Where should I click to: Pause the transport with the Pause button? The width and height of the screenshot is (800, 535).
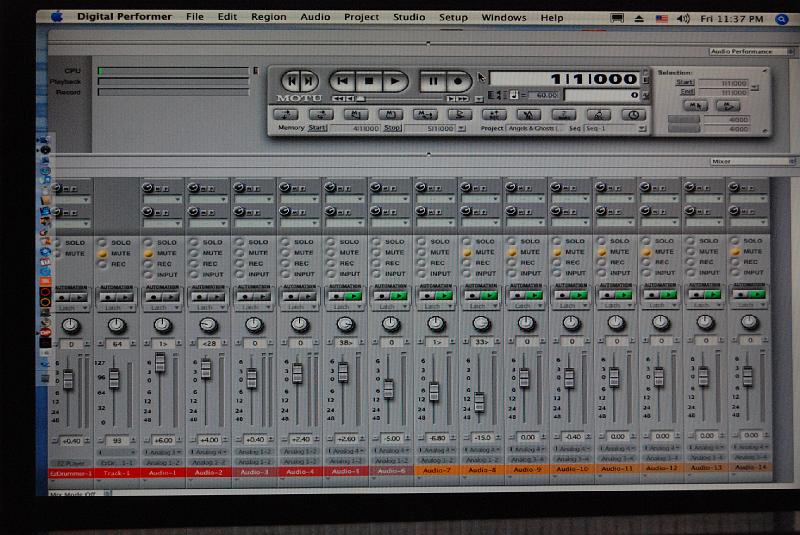click(433, 81)
